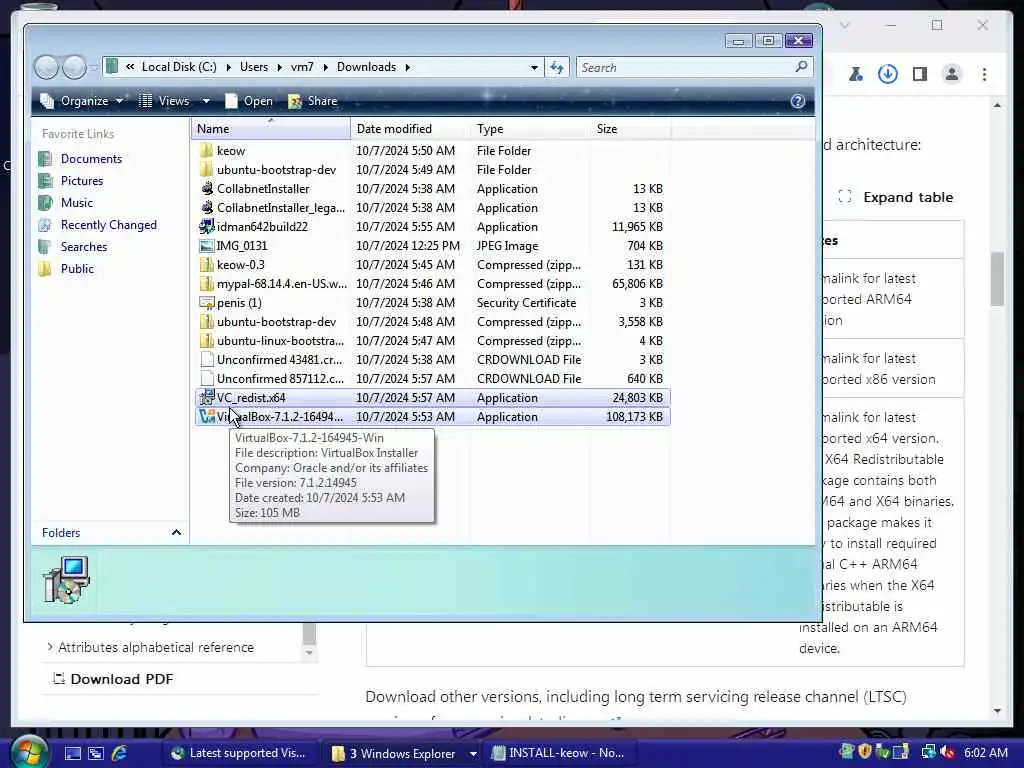The image size is (1024, 768).
Task: Click the taskbar clock showing 6:02 AM
Action: [x=985, y=753]
